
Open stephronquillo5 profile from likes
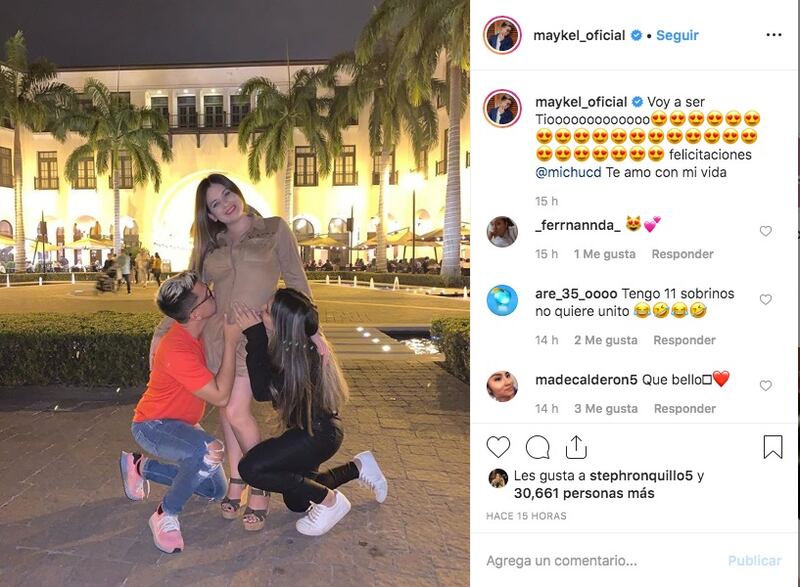click(641, 476)
